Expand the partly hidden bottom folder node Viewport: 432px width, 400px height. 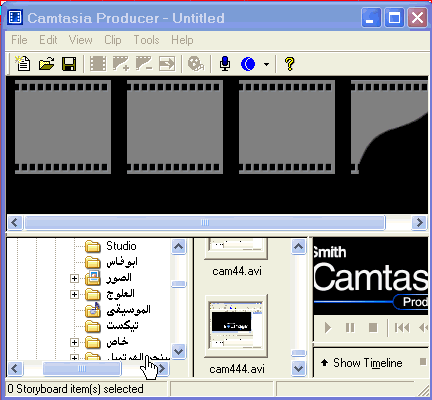[74, 357]
